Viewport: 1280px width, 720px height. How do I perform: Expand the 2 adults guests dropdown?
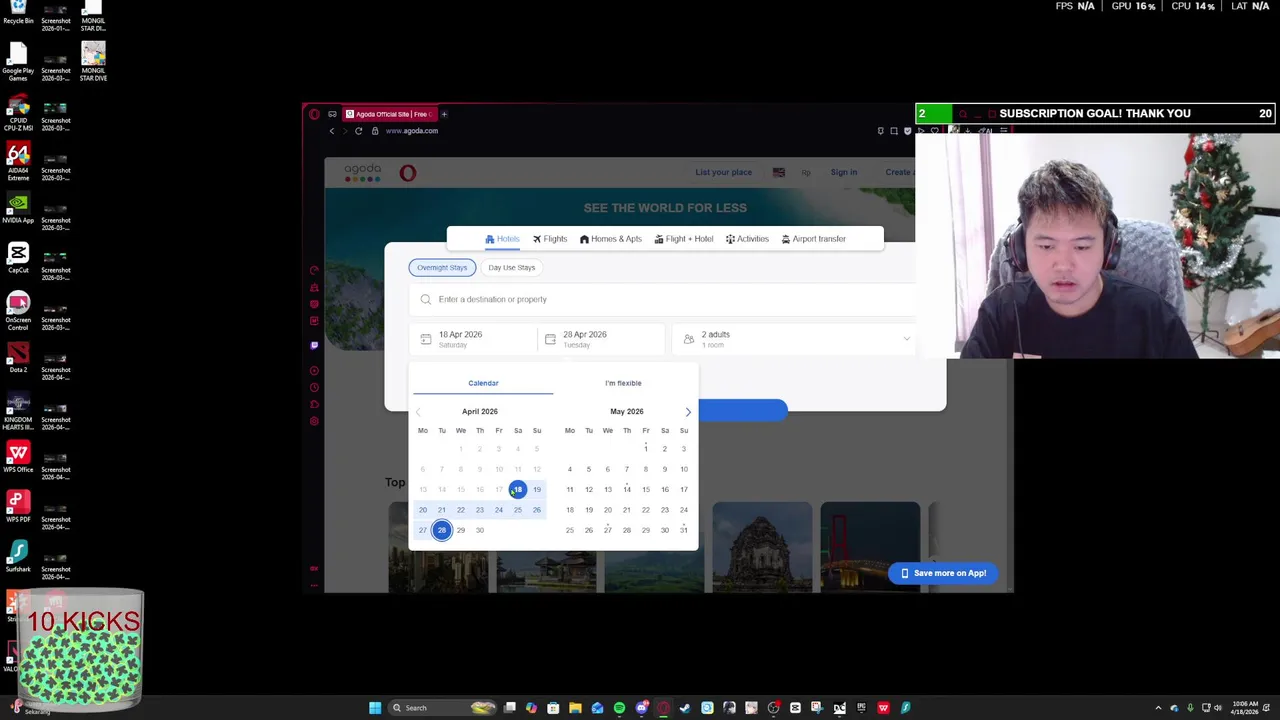906,339
